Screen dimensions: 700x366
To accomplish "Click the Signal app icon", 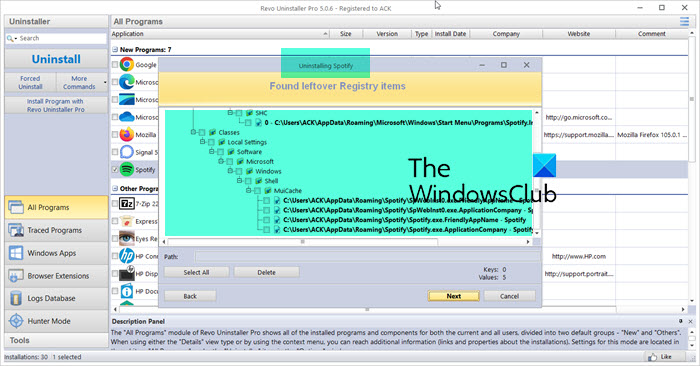I will [x=127, y=152].
